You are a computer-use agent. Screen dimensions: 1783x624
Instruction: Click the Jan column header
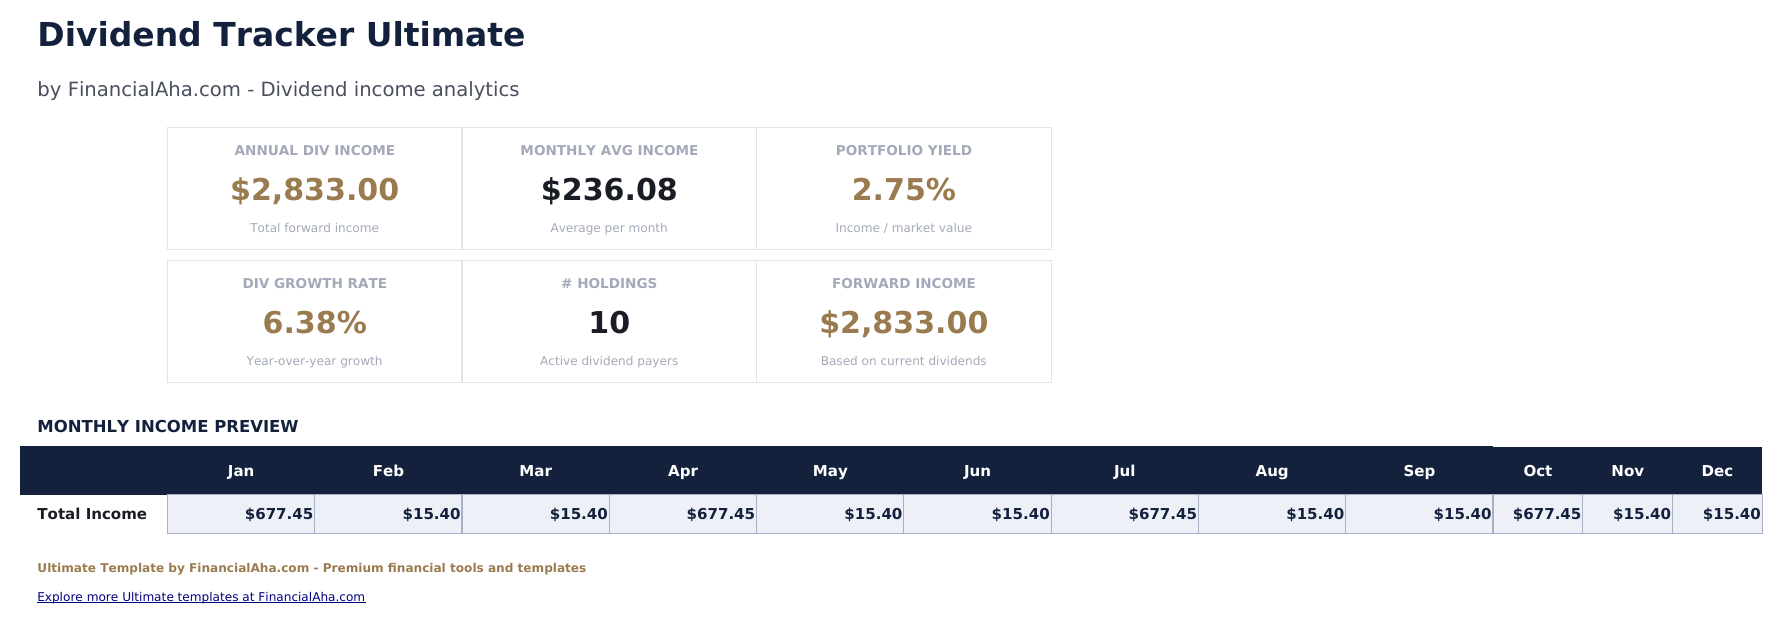tap(240, 471)
